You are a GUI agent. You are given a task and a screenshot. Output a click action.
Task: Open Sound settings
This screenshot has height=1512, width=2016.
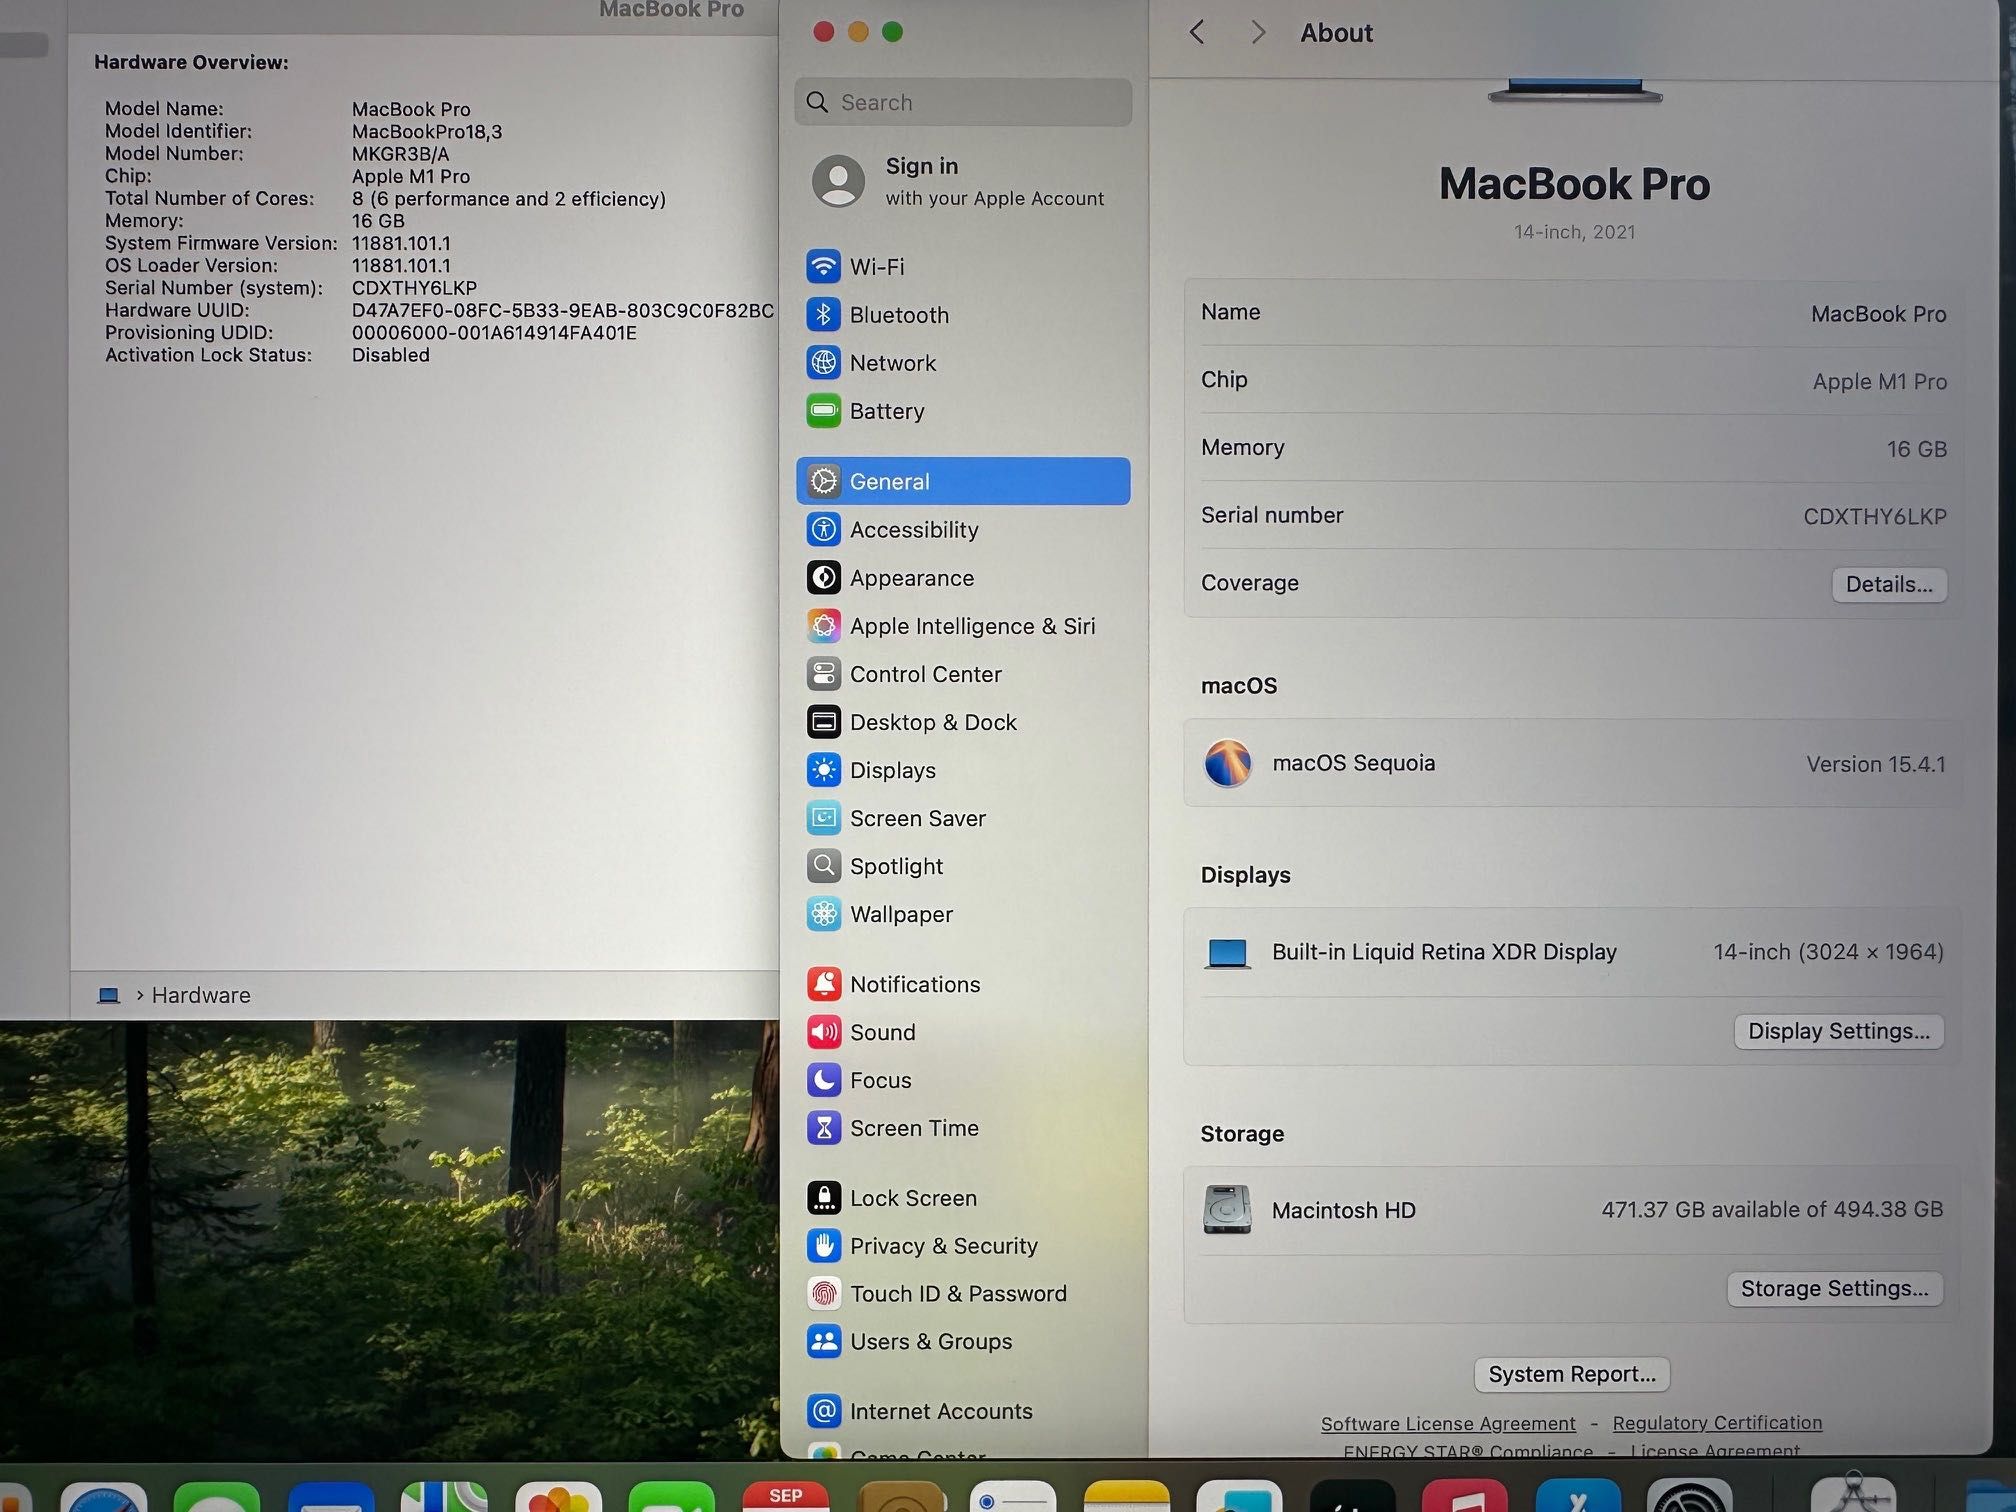click(x=963, y=1032)
